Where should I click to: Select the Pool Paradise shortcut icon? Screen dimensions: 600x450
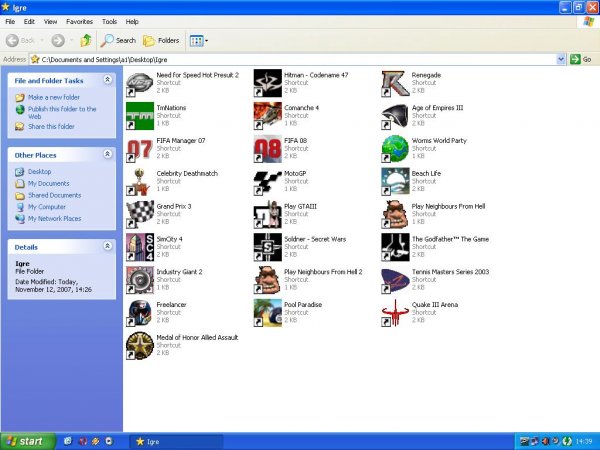point(267,313)
